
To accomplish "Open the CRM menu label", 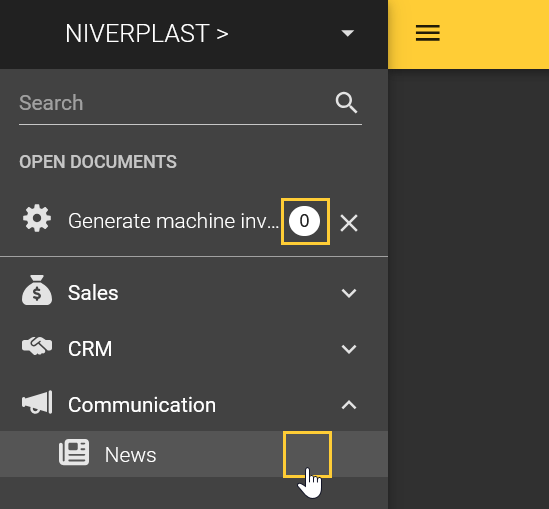I will click(90, 349).
